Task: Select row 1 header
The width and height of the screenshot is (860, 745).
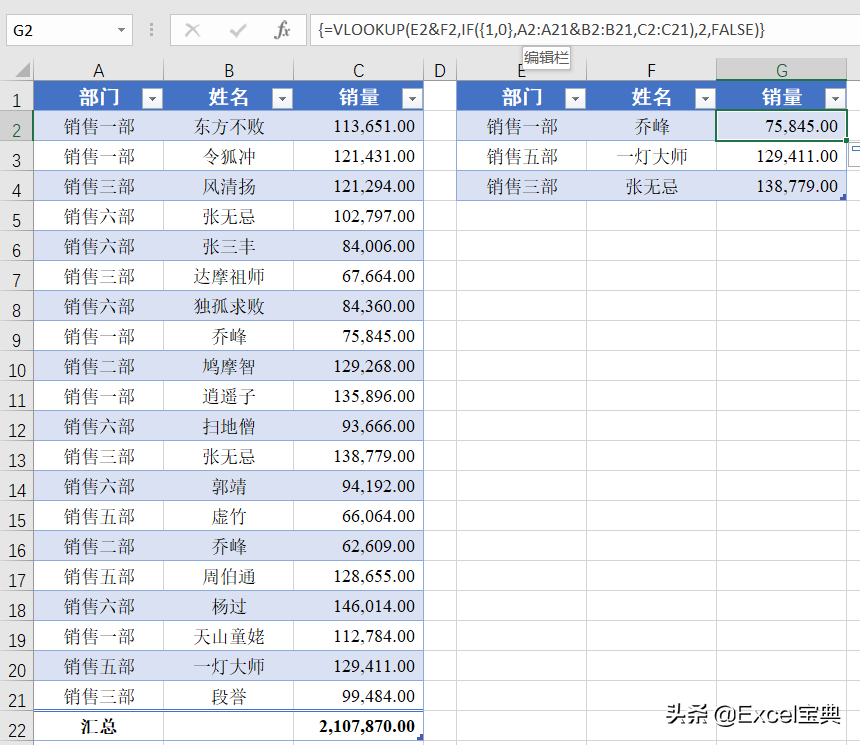Action: [x=16, y=97]
